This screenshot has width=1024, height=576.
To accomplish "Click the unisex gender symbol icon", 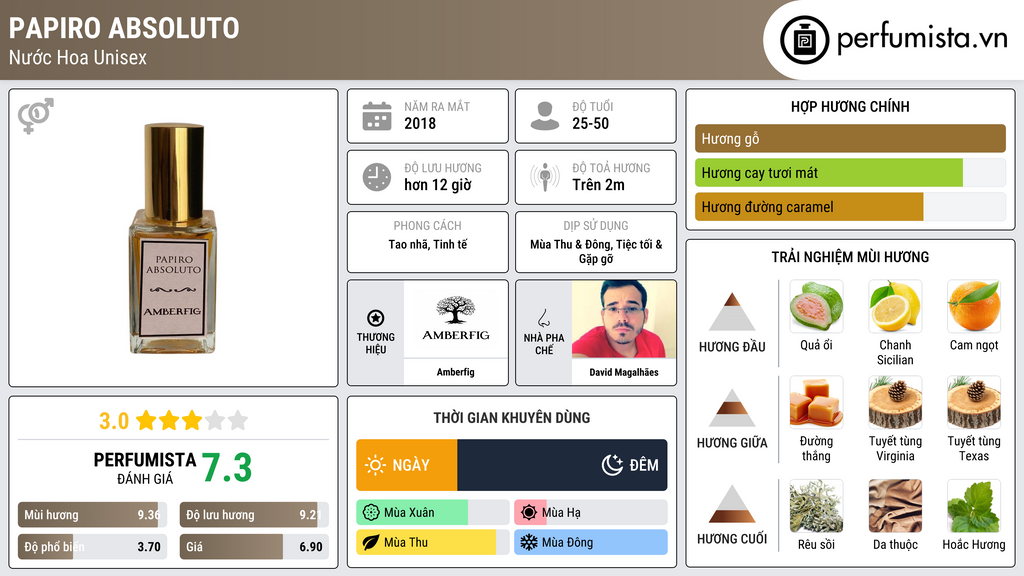I will 35,116.
